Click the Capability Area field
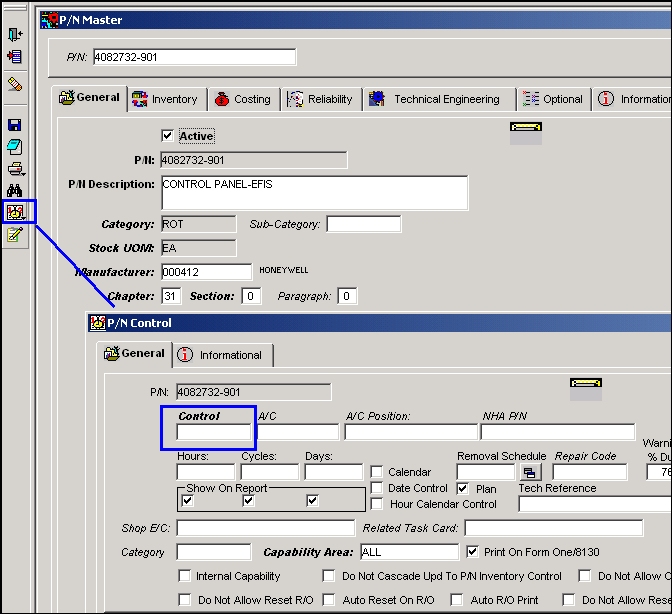 [409, 552]
